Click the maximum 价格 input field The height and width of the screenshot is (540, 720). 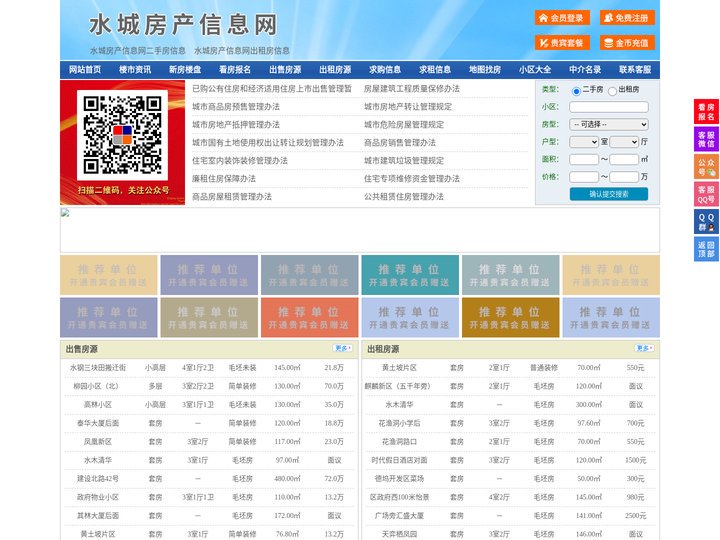[624, 177]
